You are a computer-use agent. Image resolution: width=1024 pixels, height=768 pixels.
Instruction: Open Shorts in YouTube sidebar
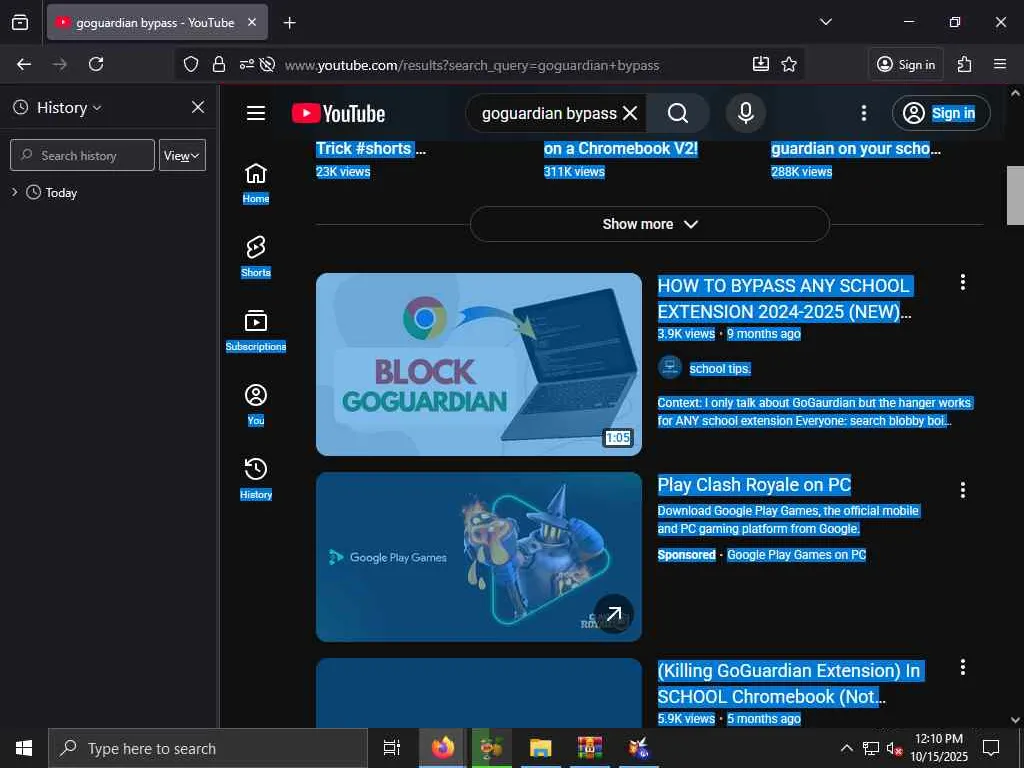(x=256, y=257)
